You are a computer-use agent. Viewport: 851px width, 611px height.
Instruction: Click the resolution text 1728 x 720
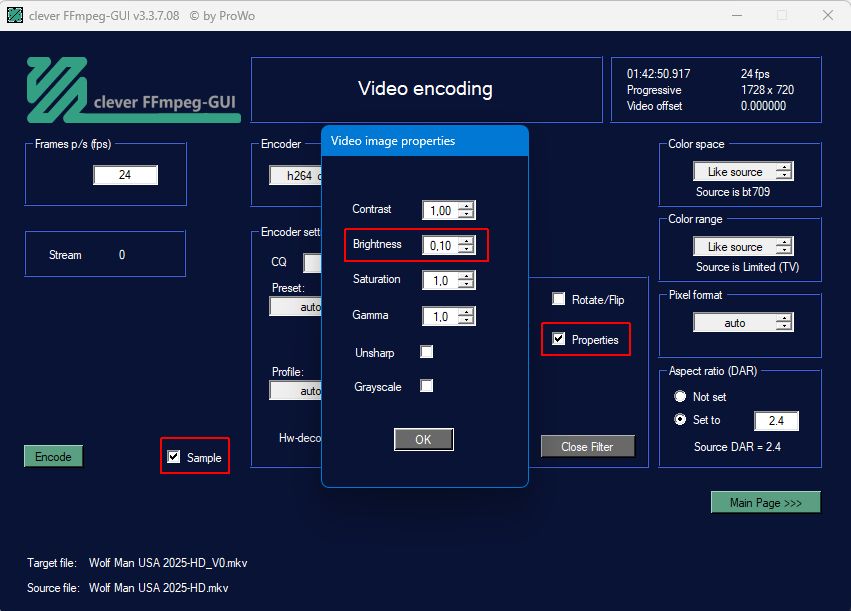[x=767, y=90]
